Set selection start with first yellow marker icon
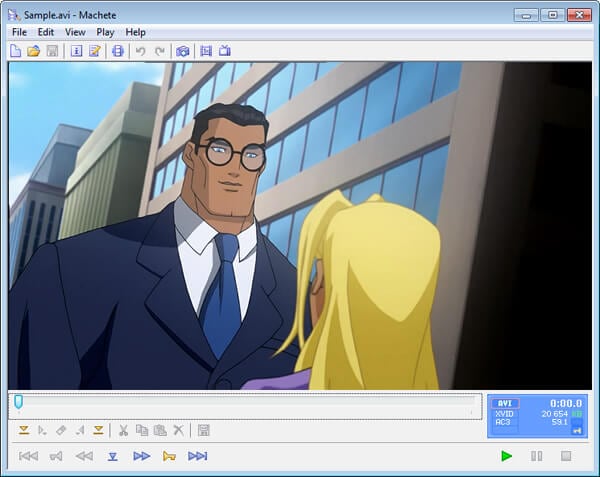Image resolution: width=600 pixels, height=477 pixels. point(24,431)
